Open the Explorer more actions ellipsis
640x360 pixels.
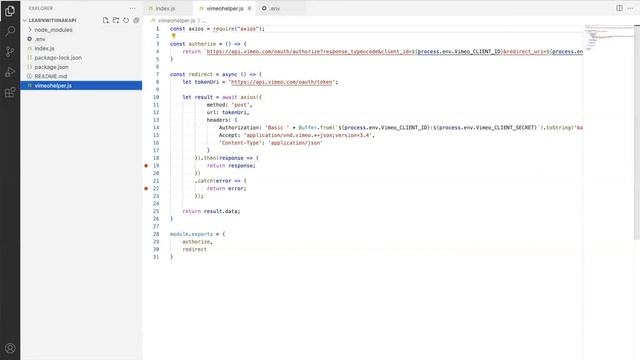pos(132,8)
